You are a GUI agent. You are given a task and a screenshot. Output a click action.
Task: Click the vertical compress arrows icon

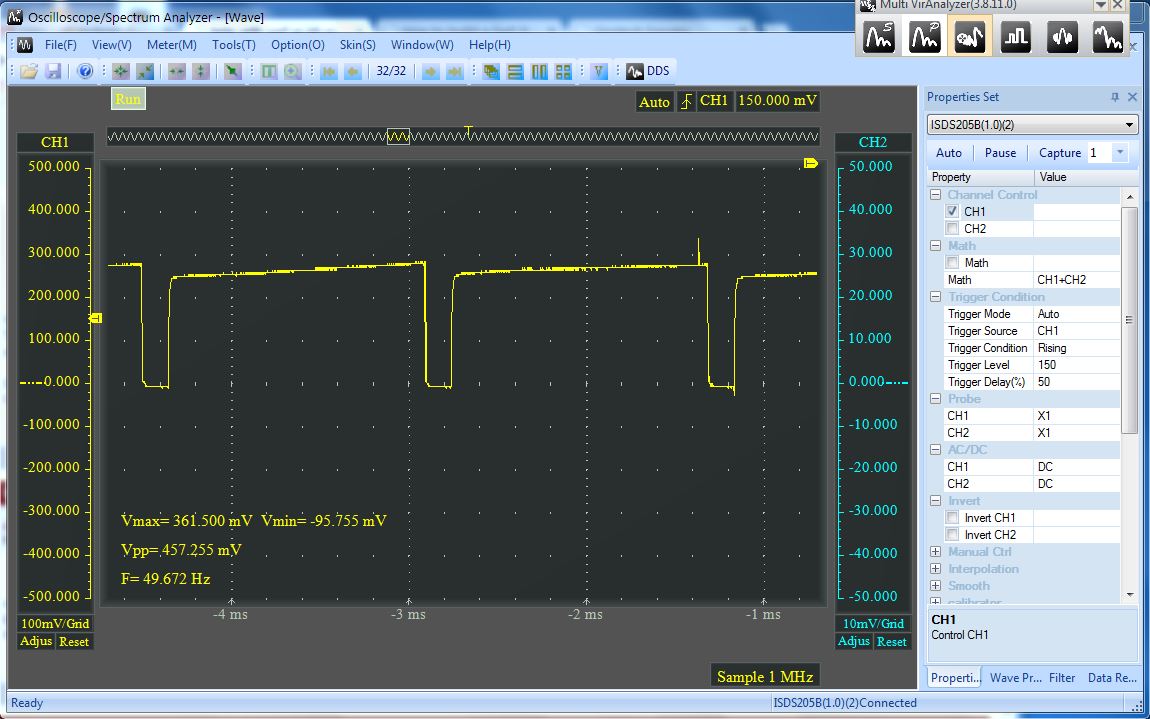pyautogui.click(x=201, y=71)
